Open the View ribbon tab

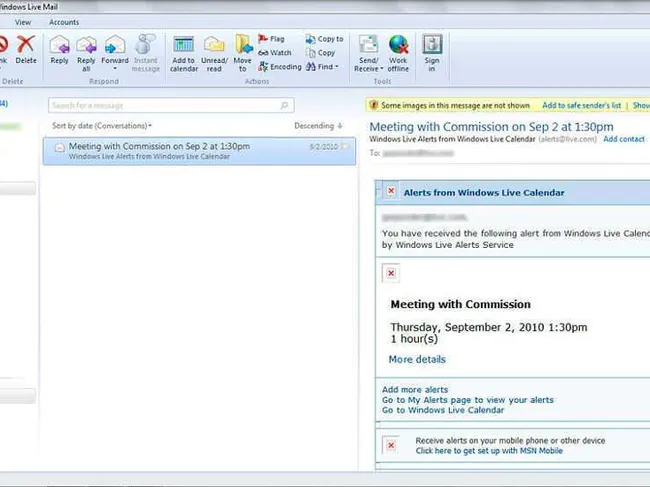[23, 21]
